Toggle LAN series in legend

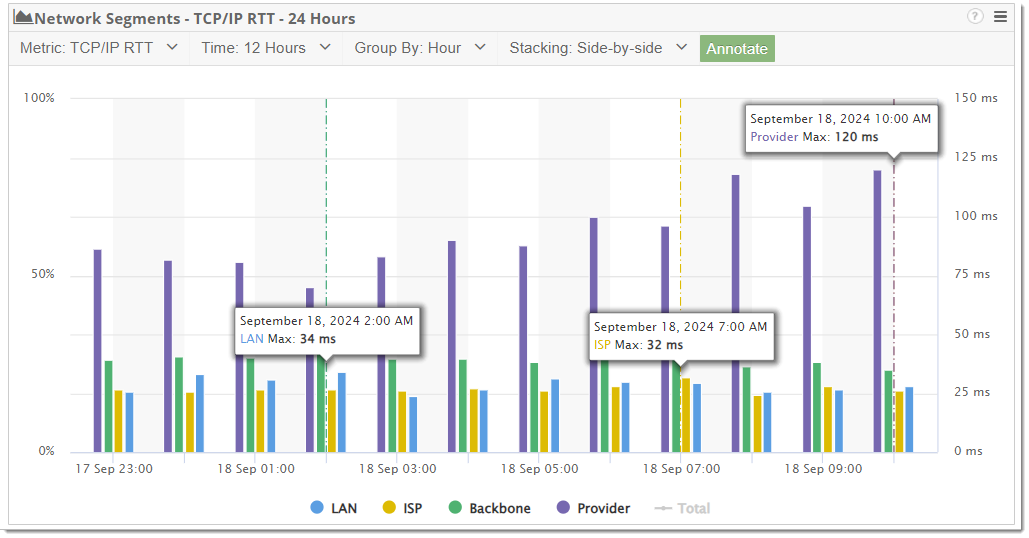(x=333, y=508)
